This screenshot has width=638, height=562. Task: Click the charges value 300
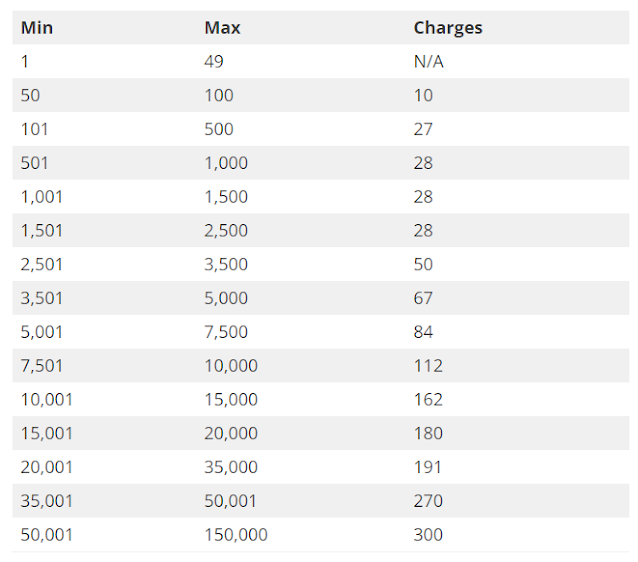428,534
